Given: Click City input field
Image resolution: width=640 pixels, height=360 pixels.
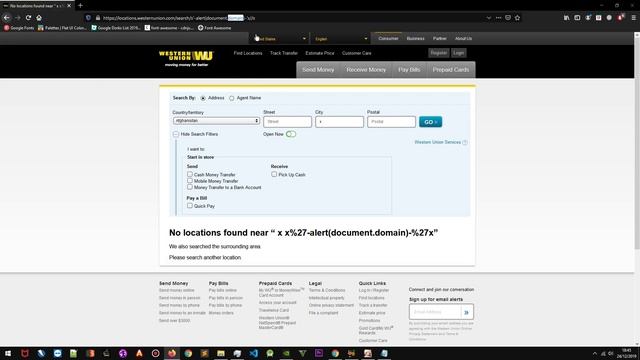Looking at the screenshot, I should pyautogui.click(x=339, y=122).
